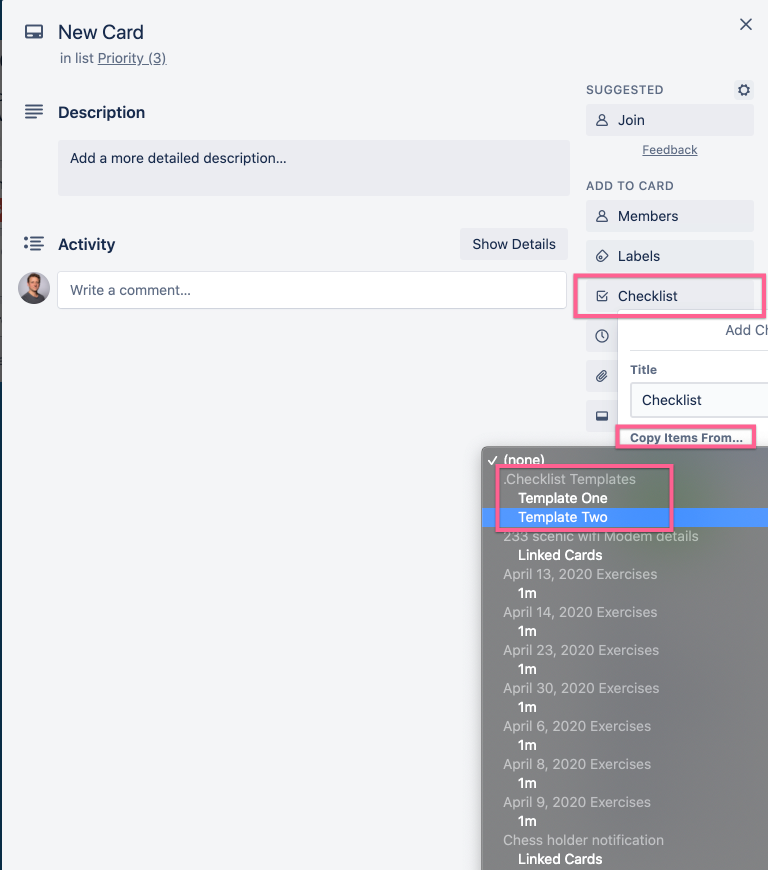
Task: Select 1m under April 13, 2020 Exercises
Action: [x=625, y=593]
